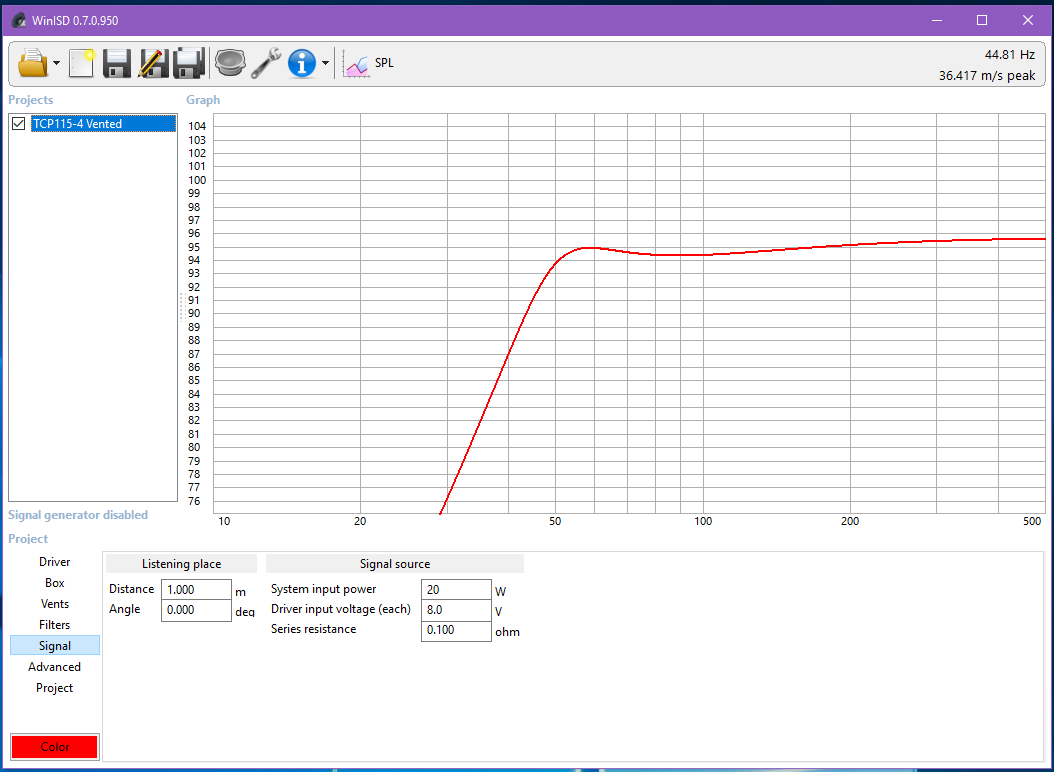Open the Advanced page
Screen dimensions: 1054x772
tap(53, 666)
